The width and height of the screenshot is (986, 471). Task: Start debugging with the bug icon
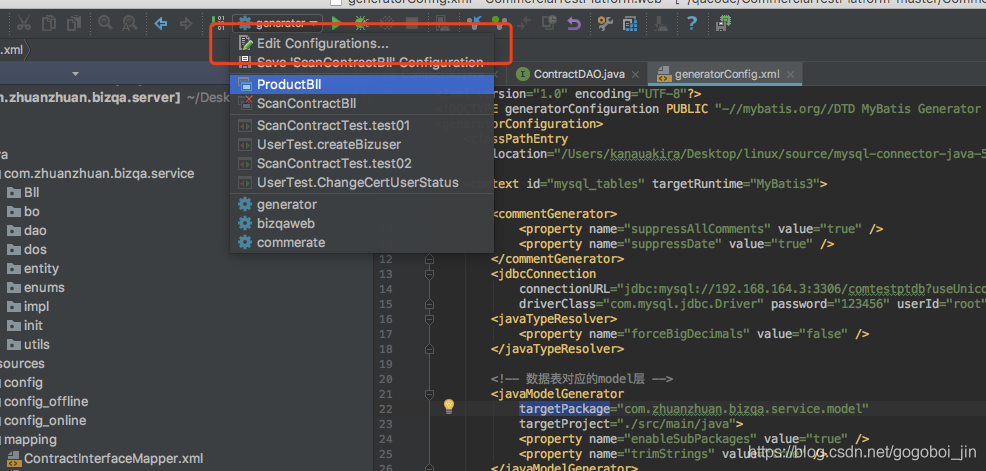click(x=361, y=24)
